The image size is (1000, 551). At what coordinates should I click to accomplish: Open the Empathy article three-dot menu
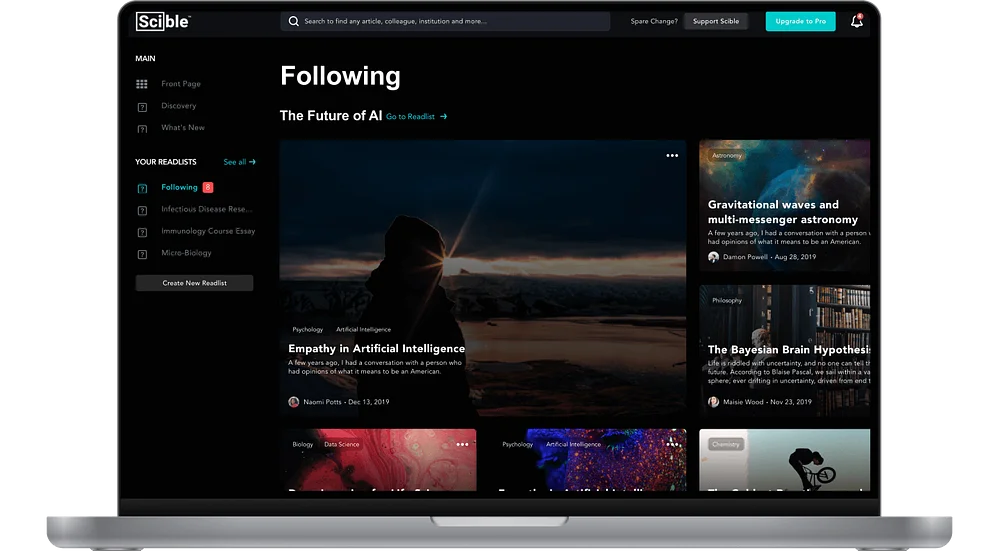672,156
